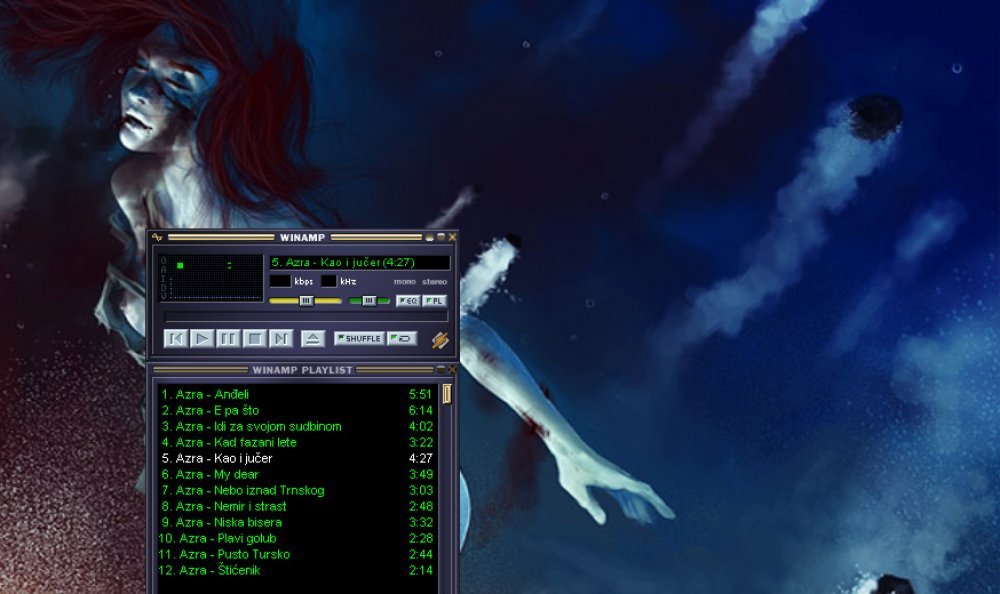Select track "1. Azra - Anđeli"

(x=297, y=394)
